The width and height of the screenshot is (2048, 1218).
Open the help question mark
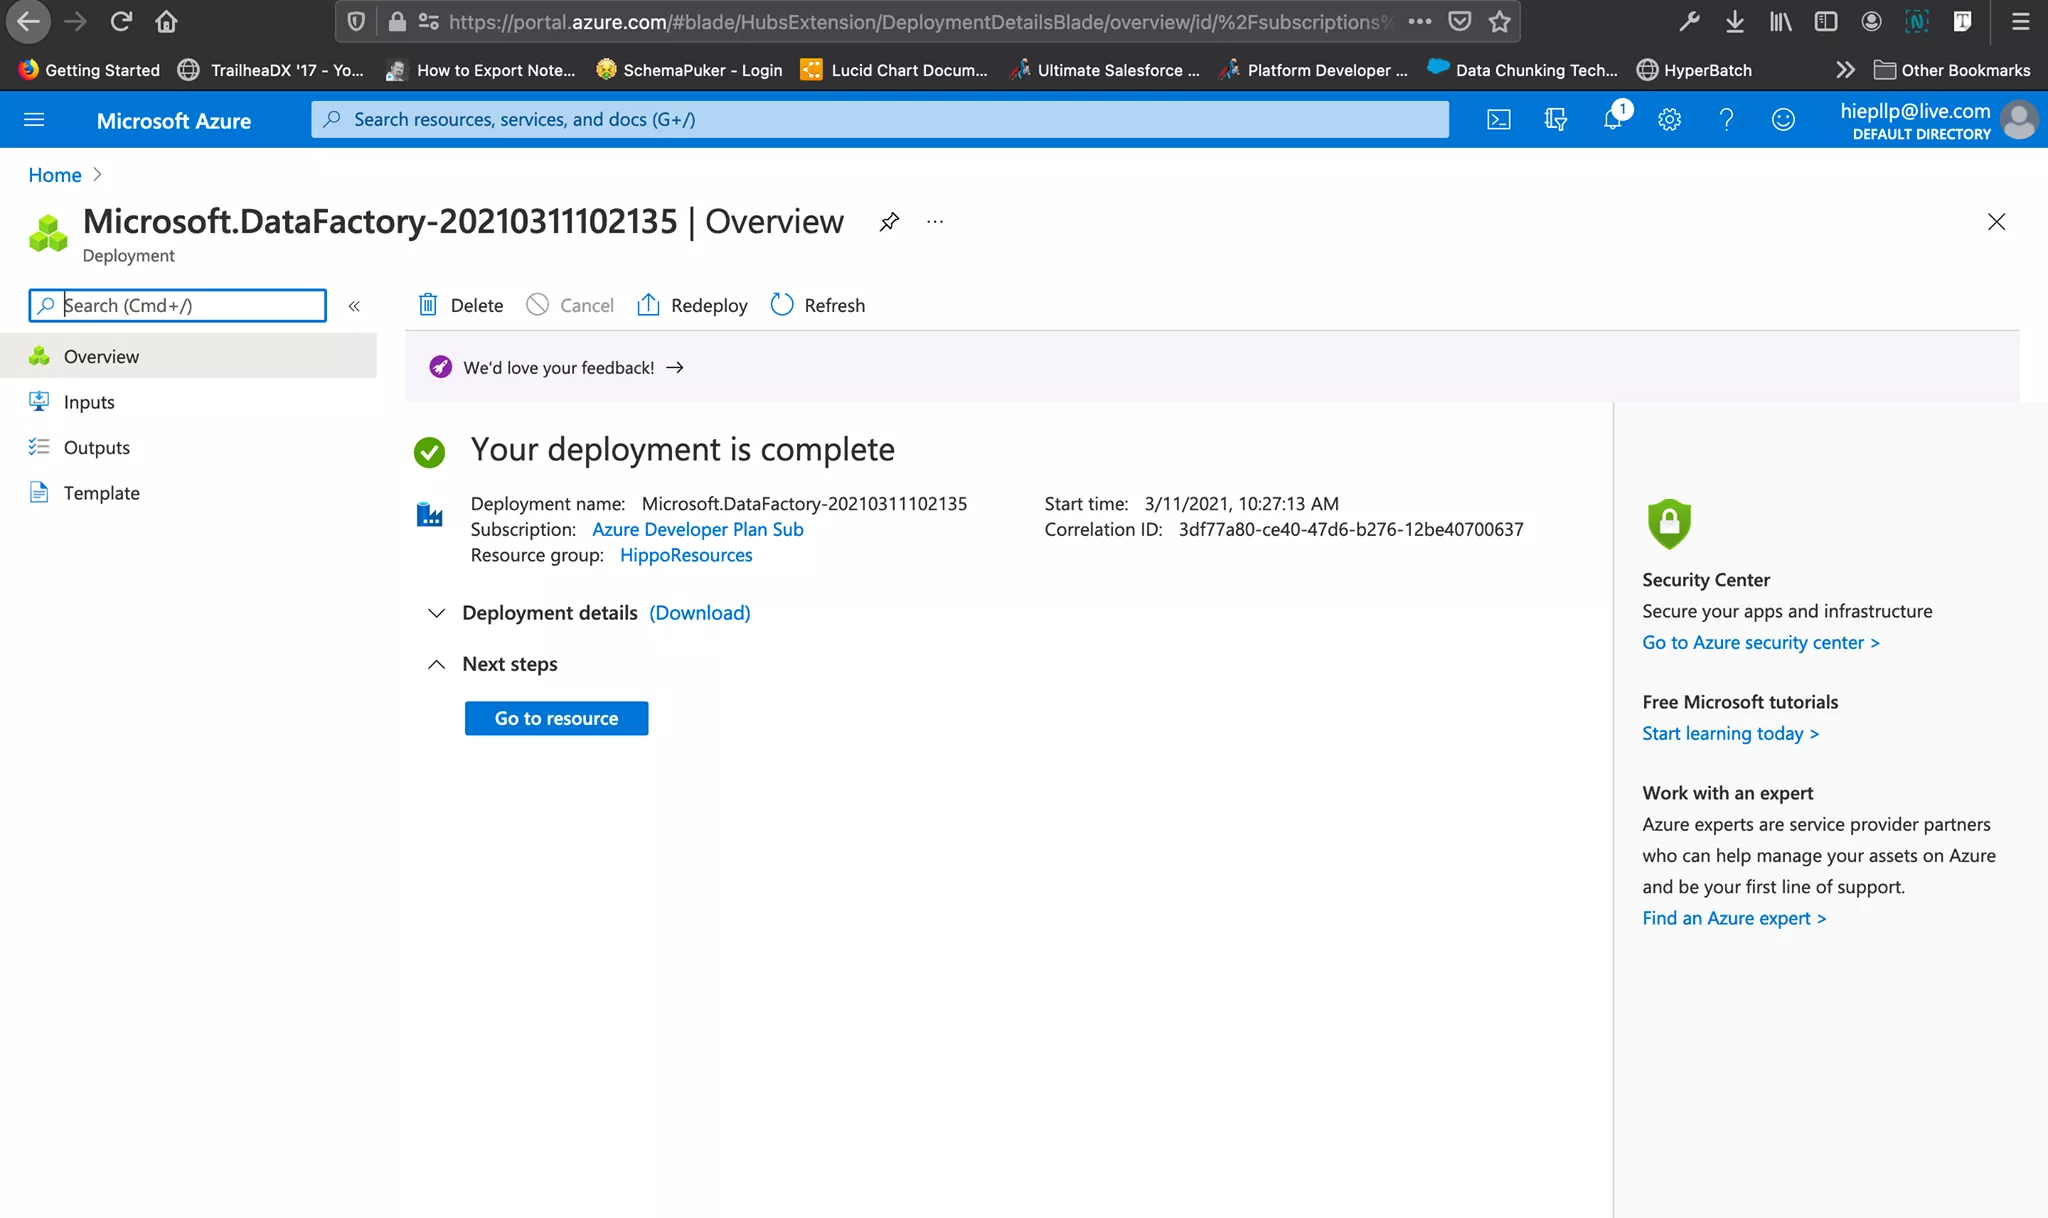pyautogui.click(x=1726, y=120)
